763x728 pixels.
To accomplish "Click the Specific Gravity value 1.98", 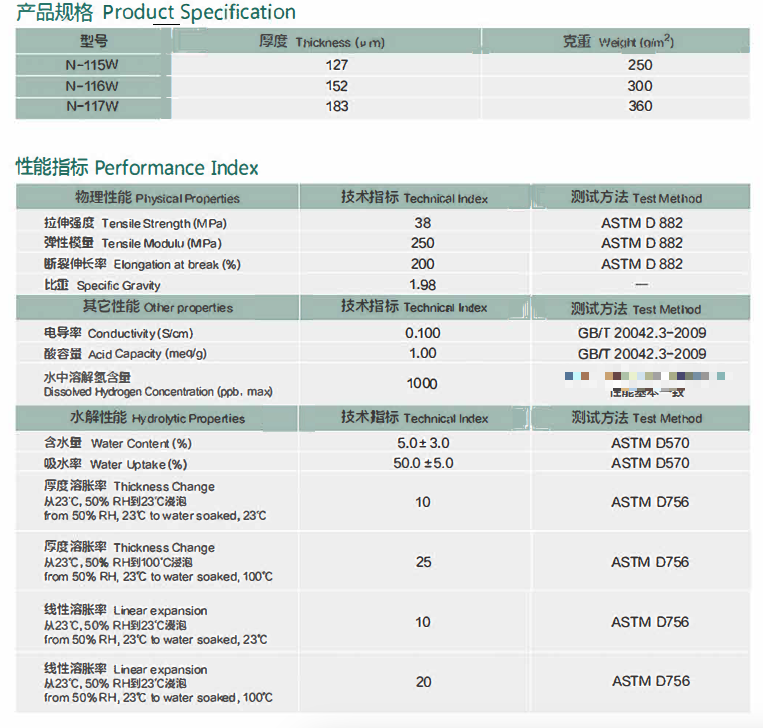I will (423, 285).
